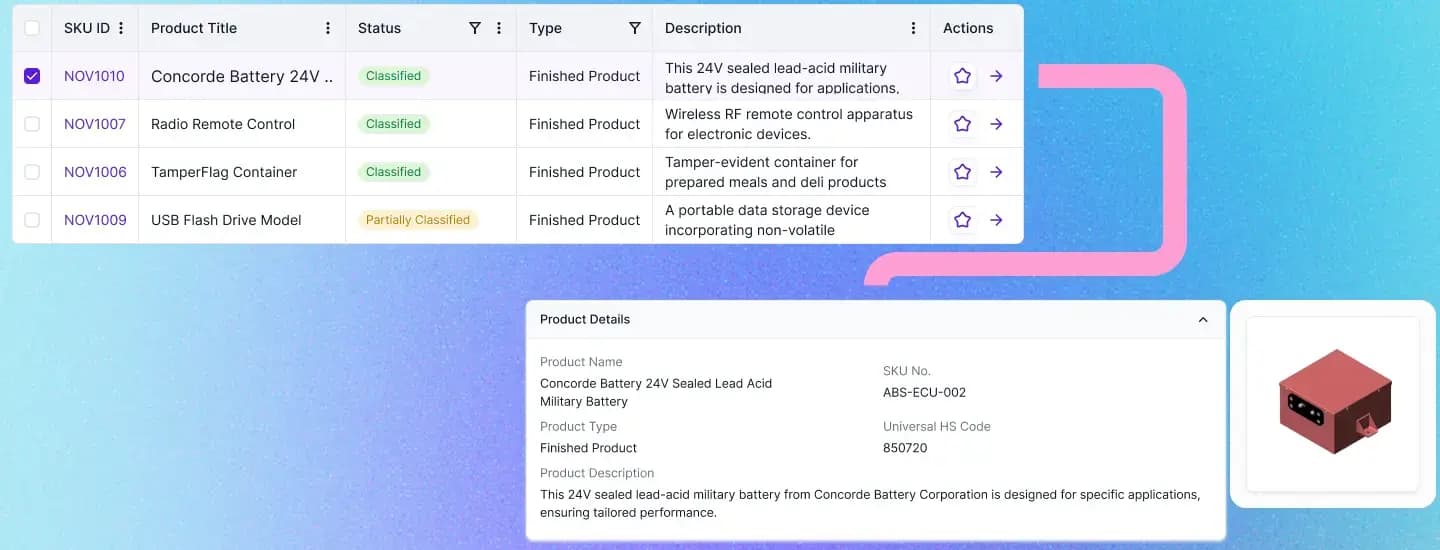The image size is (1440, 550).
Task: Click the Actions column header
Action: (968, 28)
